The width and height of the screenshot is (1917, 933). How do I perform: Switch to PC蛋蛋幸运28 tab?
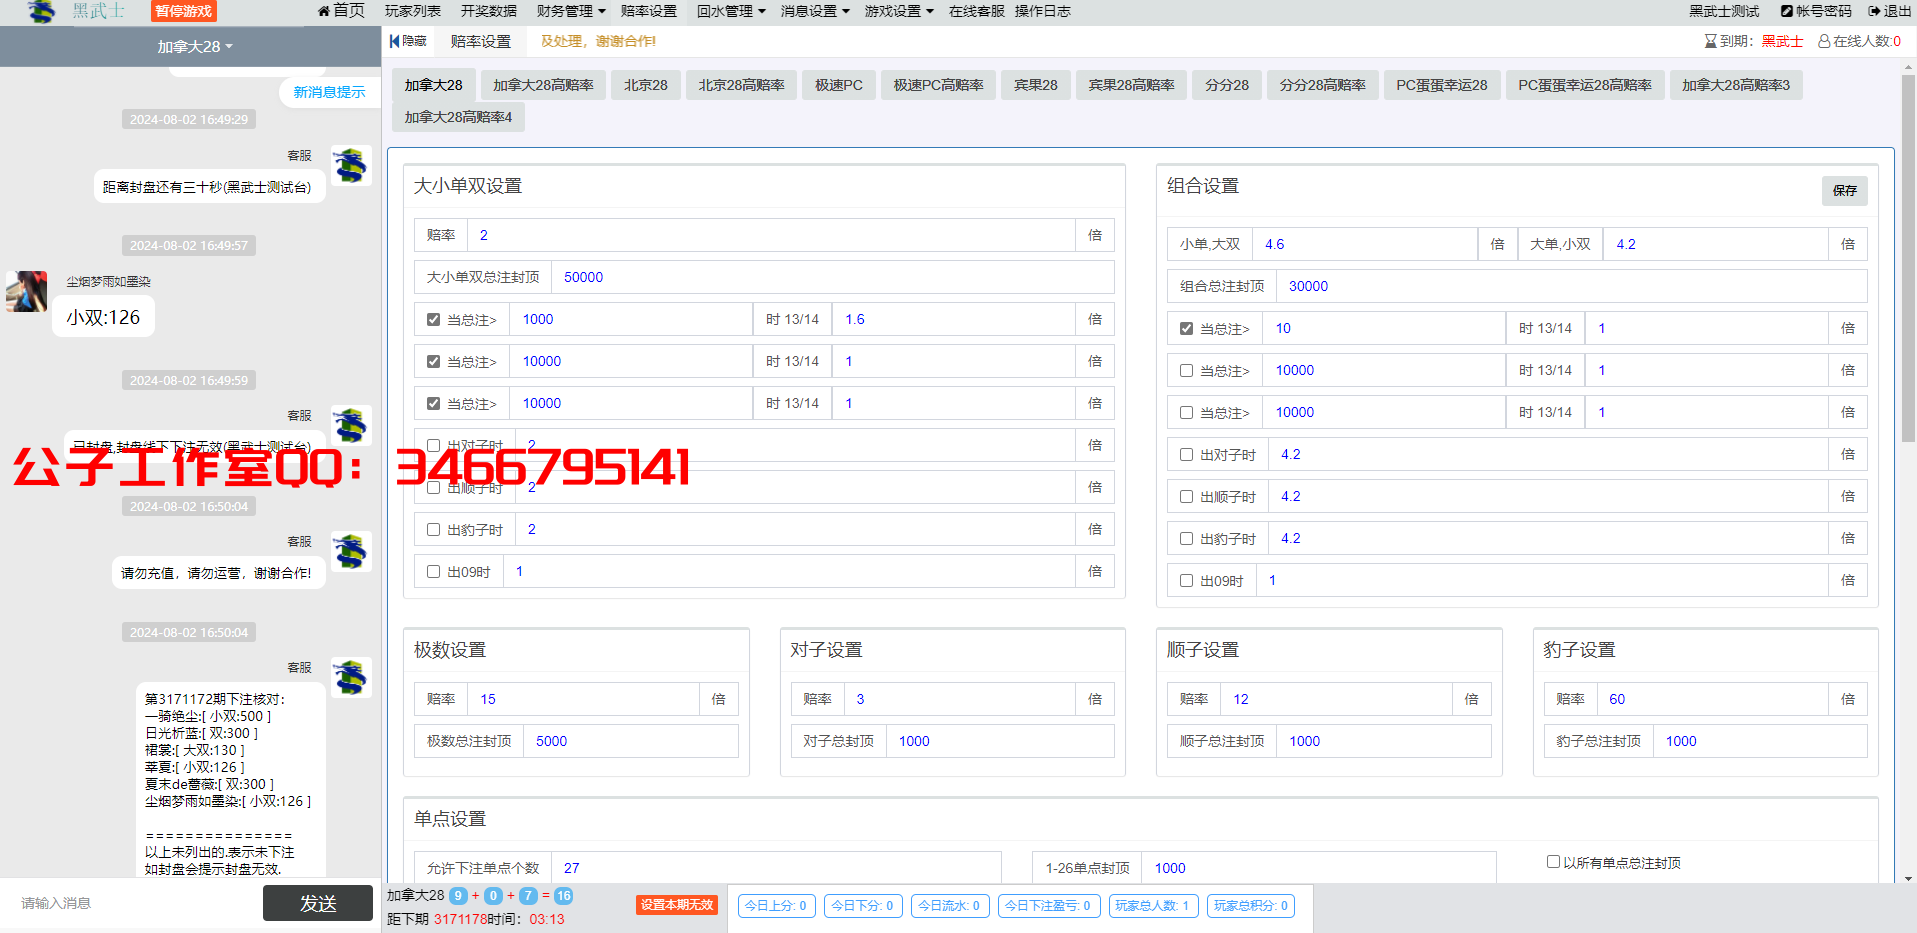point(1442,85)
